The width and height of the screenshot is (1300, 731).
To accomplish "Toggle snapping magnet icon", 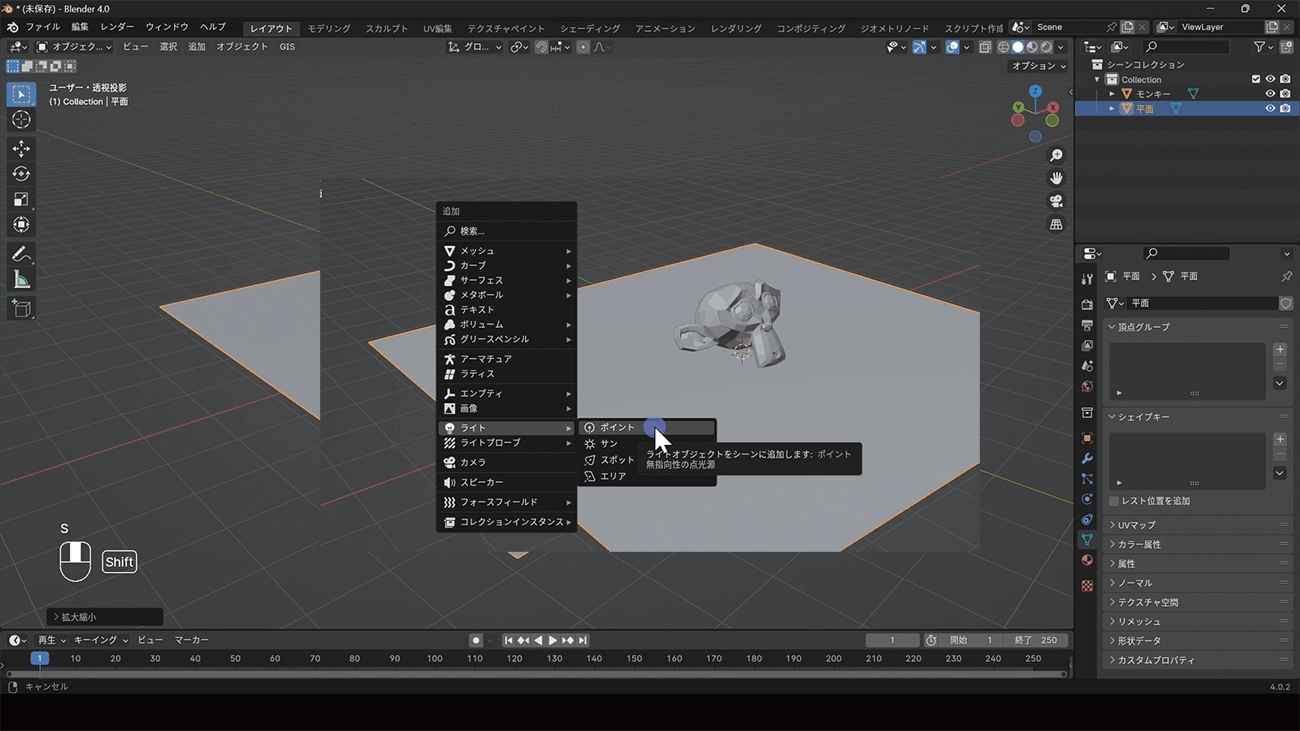I will click(x=542, y=47).
